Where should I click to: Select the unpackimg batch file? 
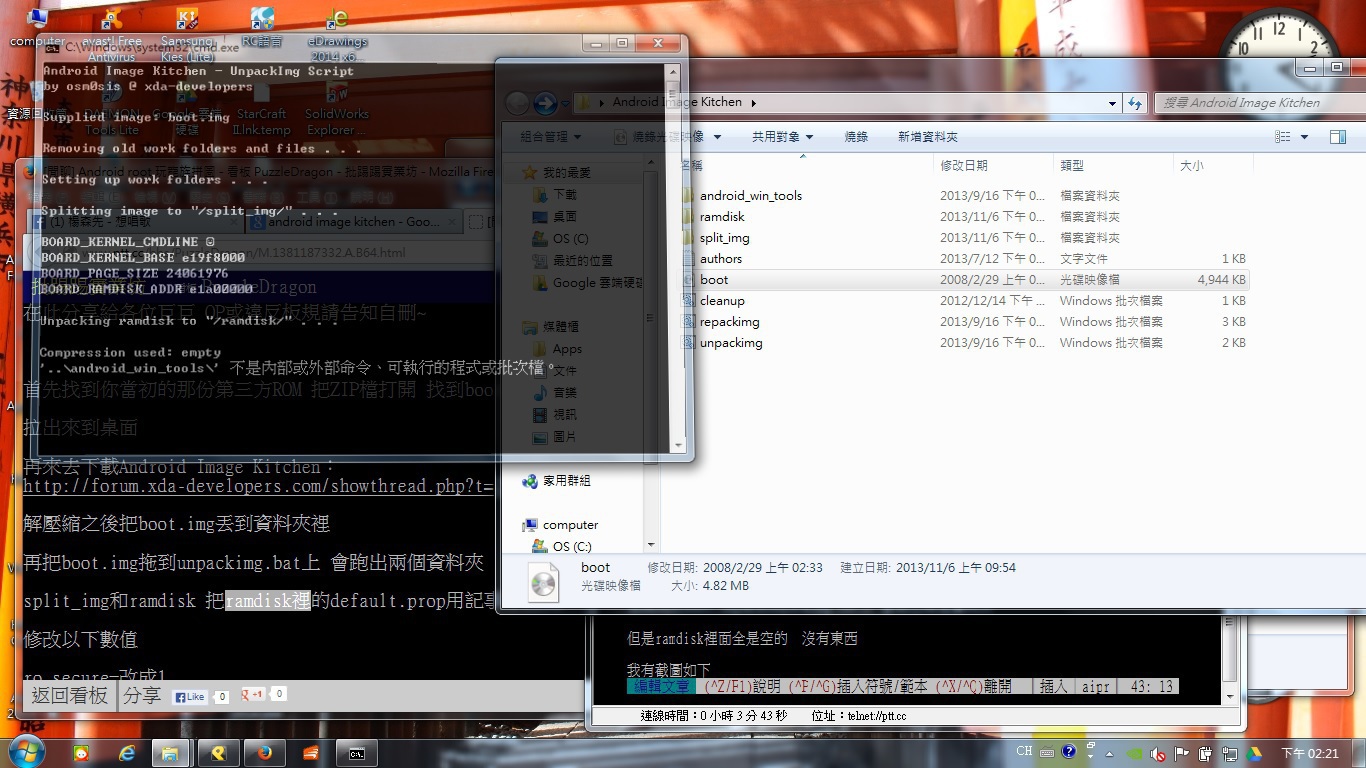(x=731, y=343)
